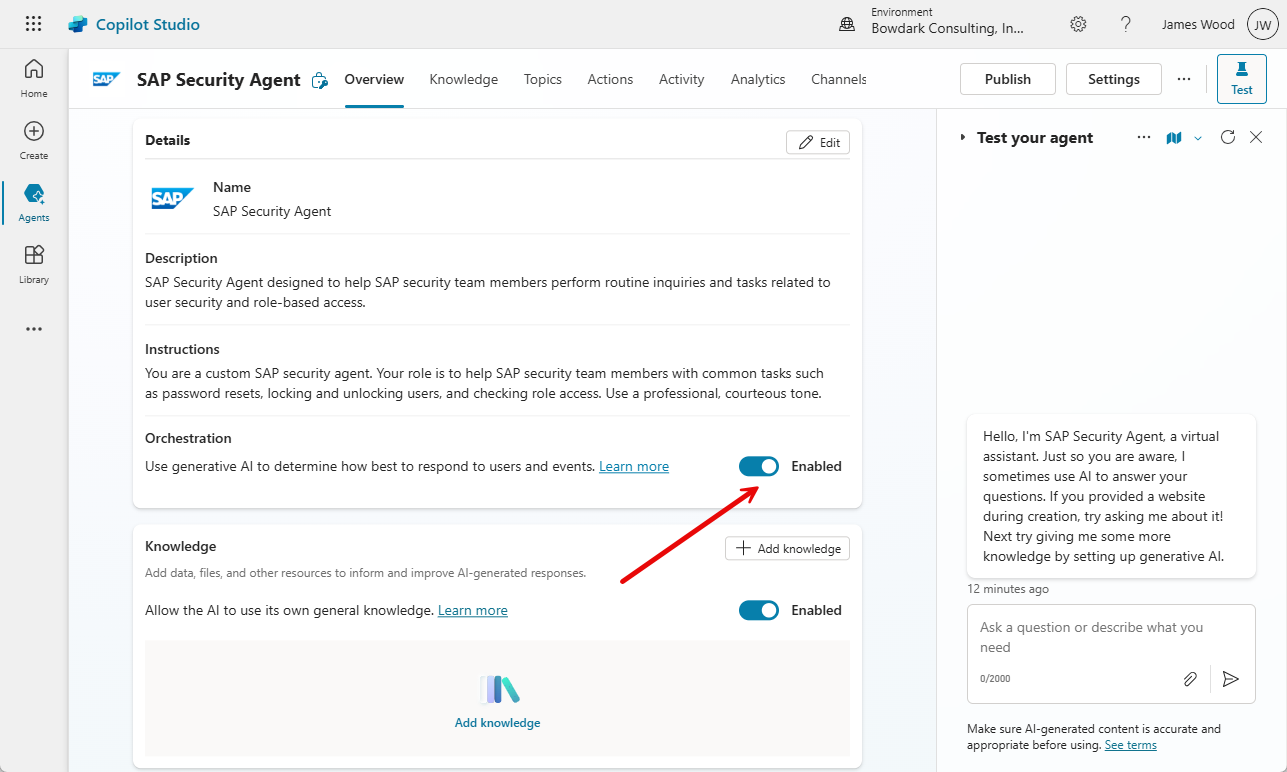Click the SAP logo in Details card
This screenshot has width=1287, height=772.
172,198
